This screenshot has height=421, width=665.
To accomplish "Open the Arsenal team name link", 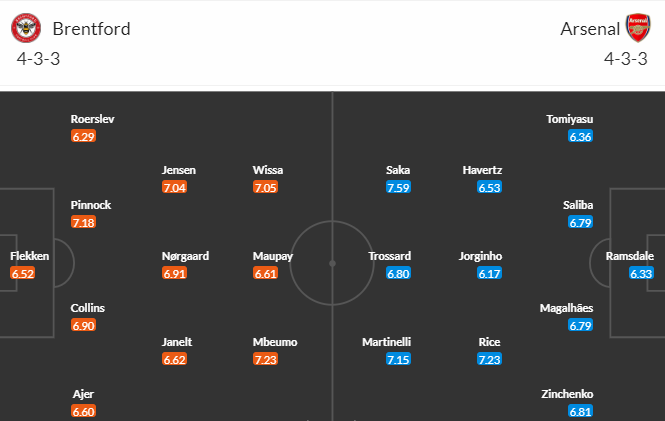I will pyautogui.click(x=590, y=29).
